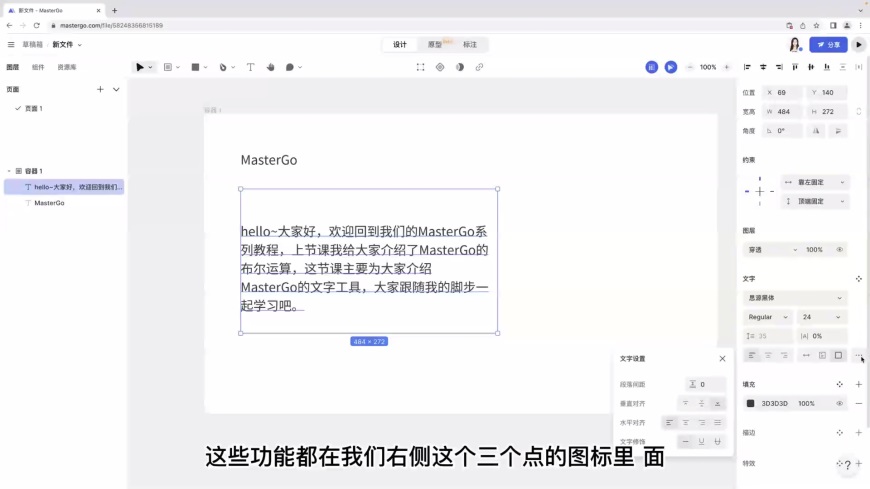Add a new page with plus
This screenshot has height=489, width=870.
(x=100, y=89)
